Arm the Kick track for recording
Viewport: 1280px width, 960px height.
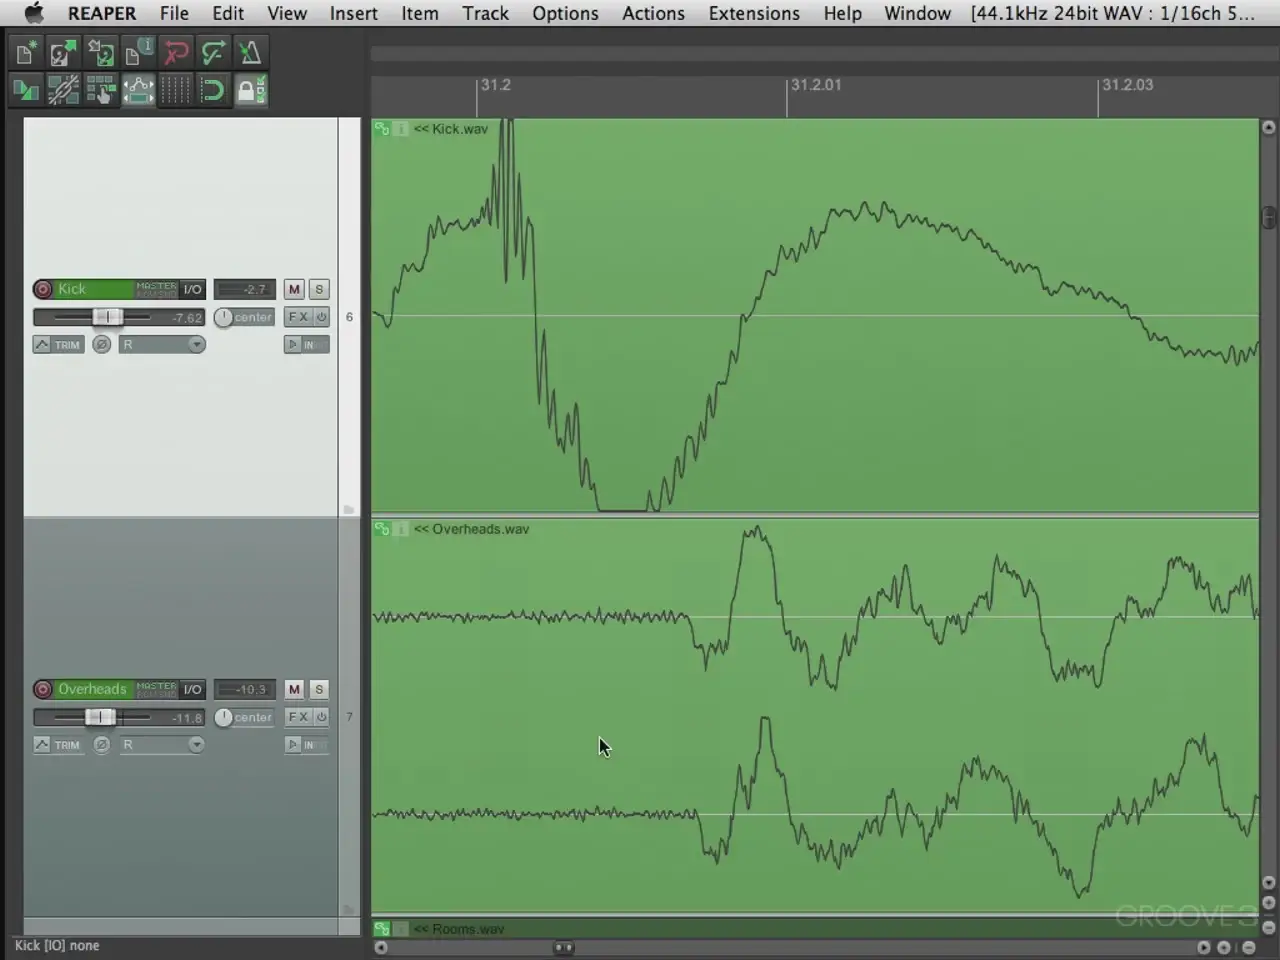pos(43,289)
